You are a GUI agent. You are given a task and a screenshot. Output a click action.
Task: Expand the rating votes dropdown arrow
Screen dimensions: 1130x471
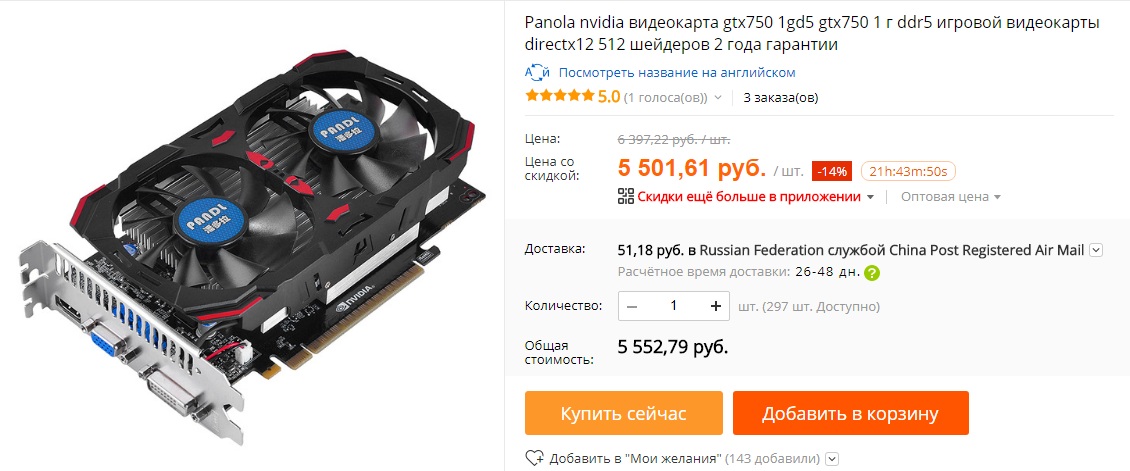(x=717, y=98)
